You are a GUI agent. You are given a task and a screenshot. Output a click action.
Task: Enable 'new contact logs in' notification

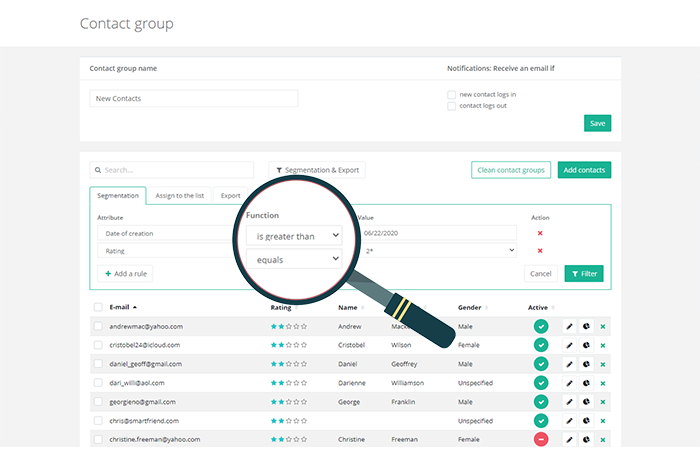[451, 95]
